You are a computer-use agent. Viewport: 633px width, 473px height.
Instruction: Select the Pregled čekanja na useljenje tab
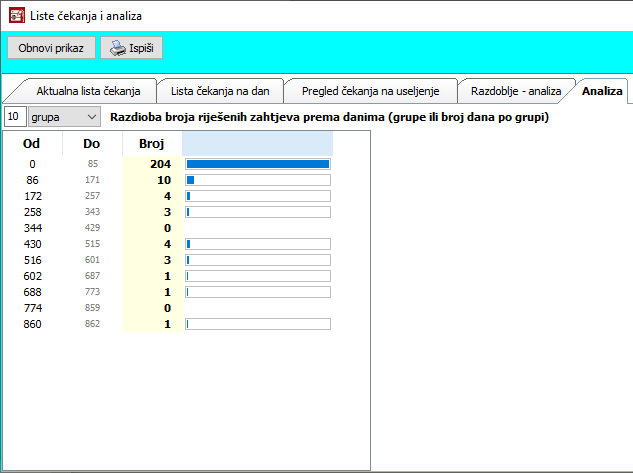click(370, 91)
